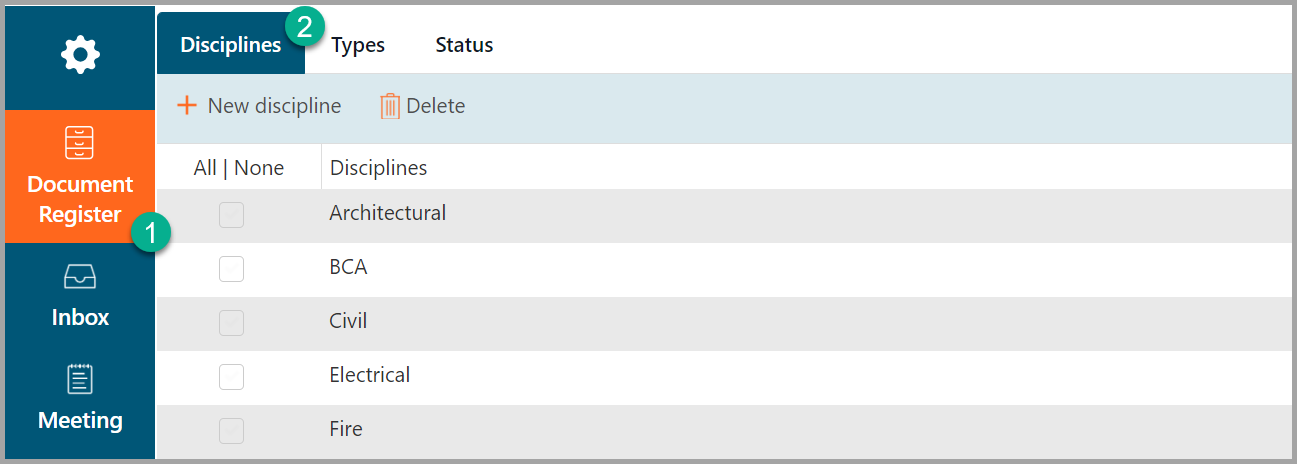Image resolution: width=1297 pixels, height=464 pixels.
Task: Click the trash can Delete icon
Action: click(x=390, y=106)
